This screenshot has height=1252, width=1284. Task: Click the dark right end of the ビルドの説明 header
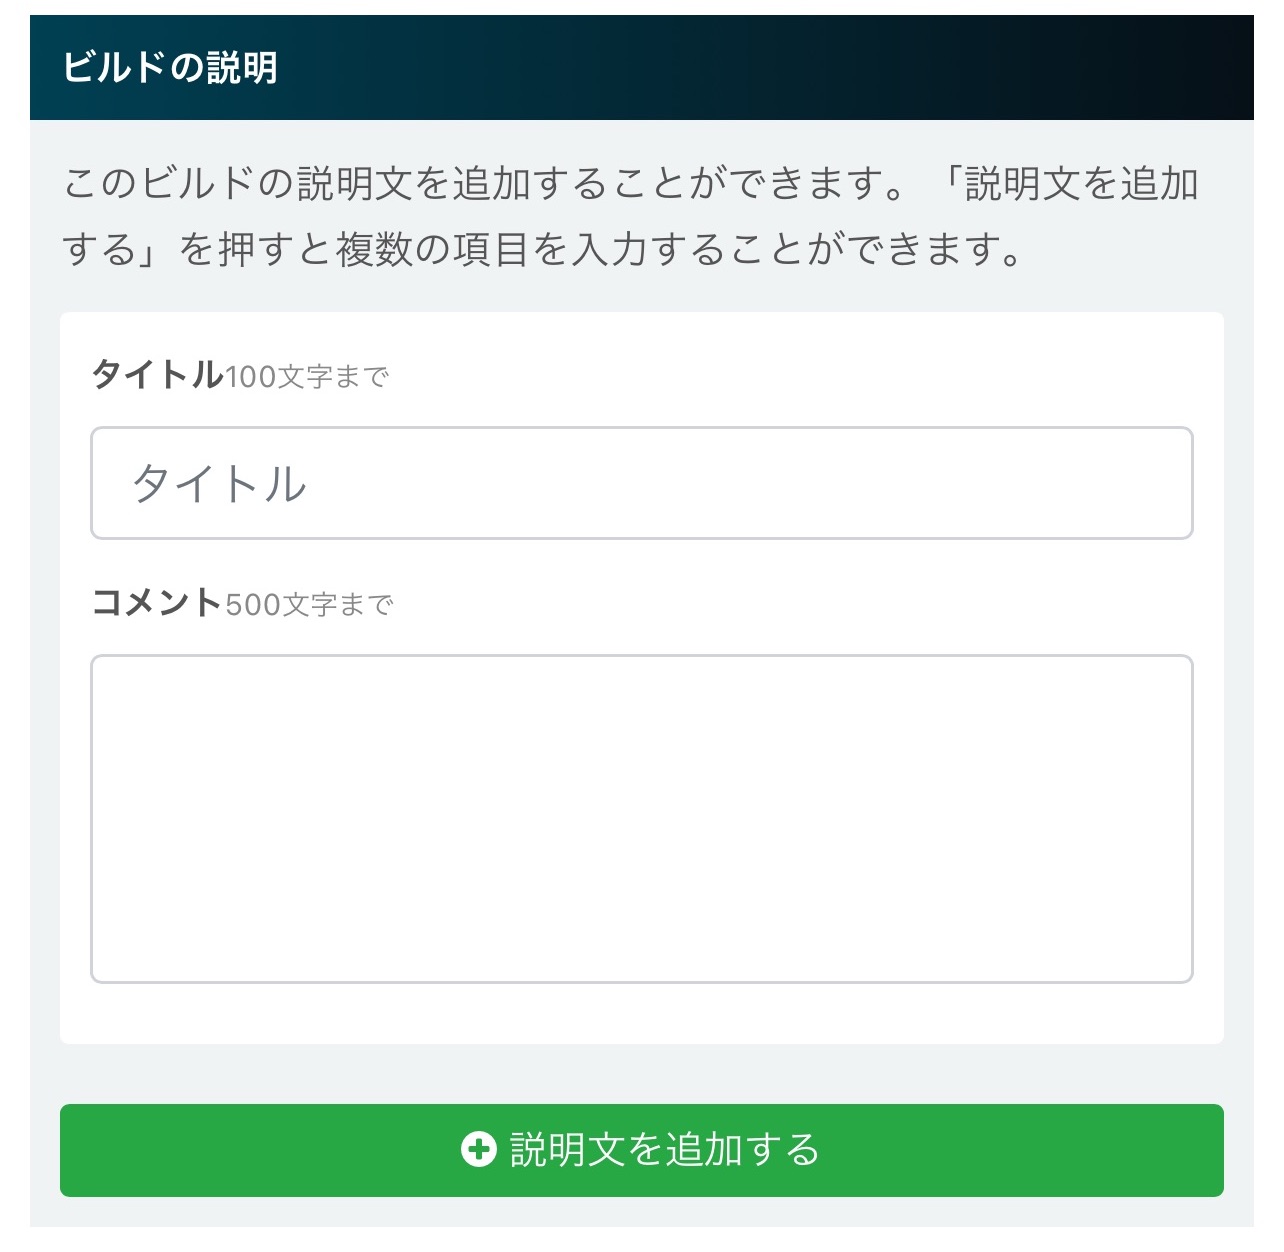click(x=1150, y=68)
